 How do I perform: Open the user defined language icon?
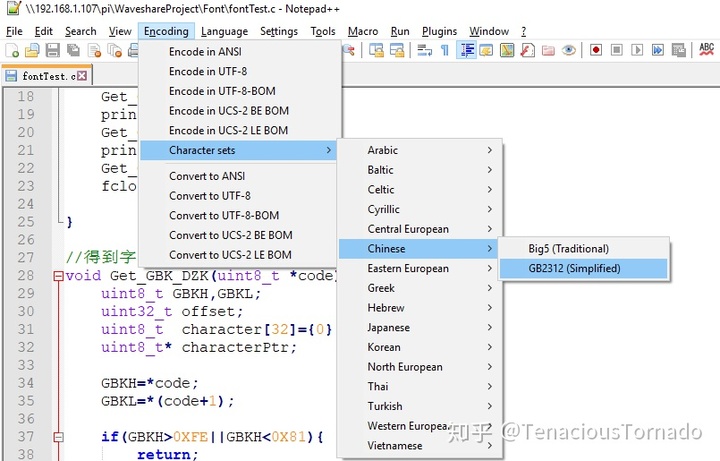click(486, 50)
